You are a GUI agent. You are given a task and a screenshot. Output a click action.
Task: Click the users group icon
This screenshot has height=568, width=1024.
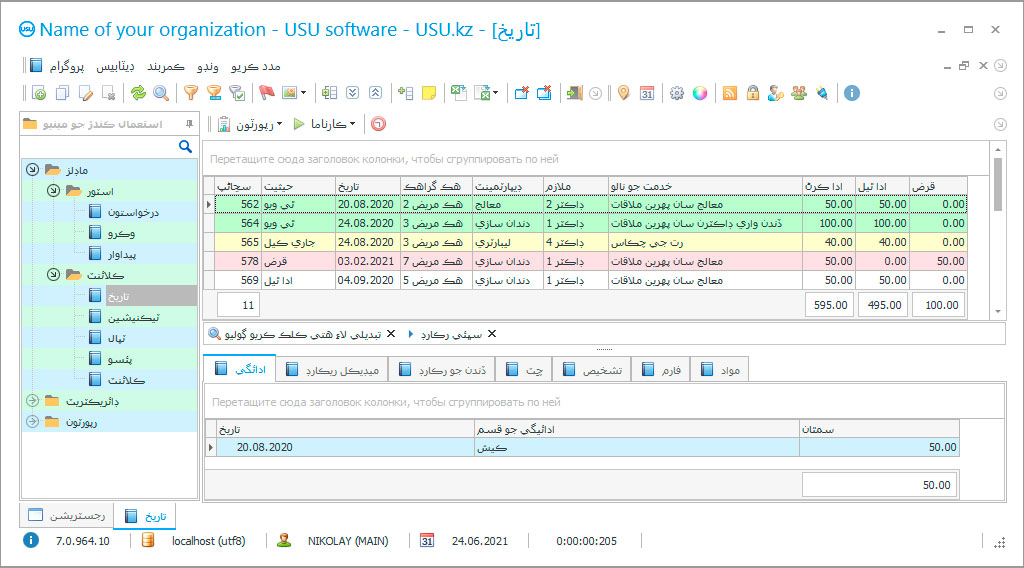pos(799,93)
